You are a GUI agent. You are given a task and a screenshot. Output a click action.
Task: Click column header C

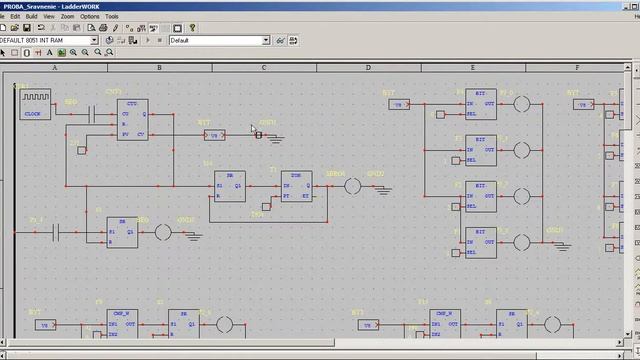[x=264, y=68]
